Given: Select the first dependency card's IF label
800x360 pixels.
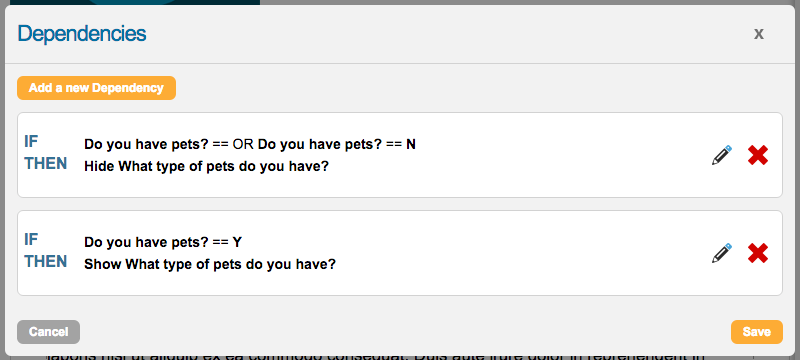Looking at the screenshot, I should (x=31, y=141).
